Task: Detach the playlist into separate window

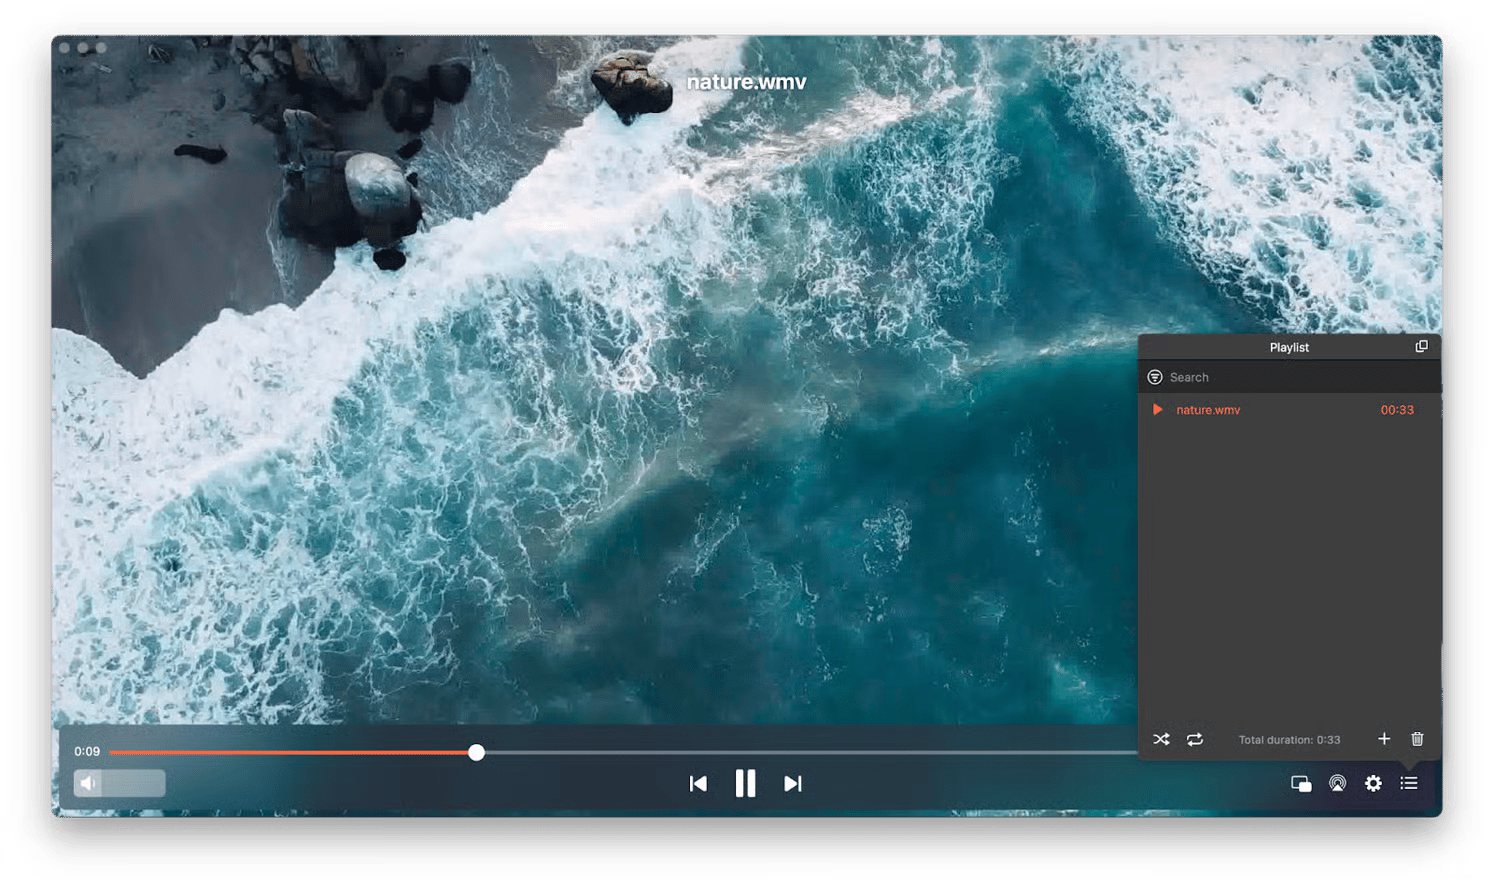Action: point(1421,346)
